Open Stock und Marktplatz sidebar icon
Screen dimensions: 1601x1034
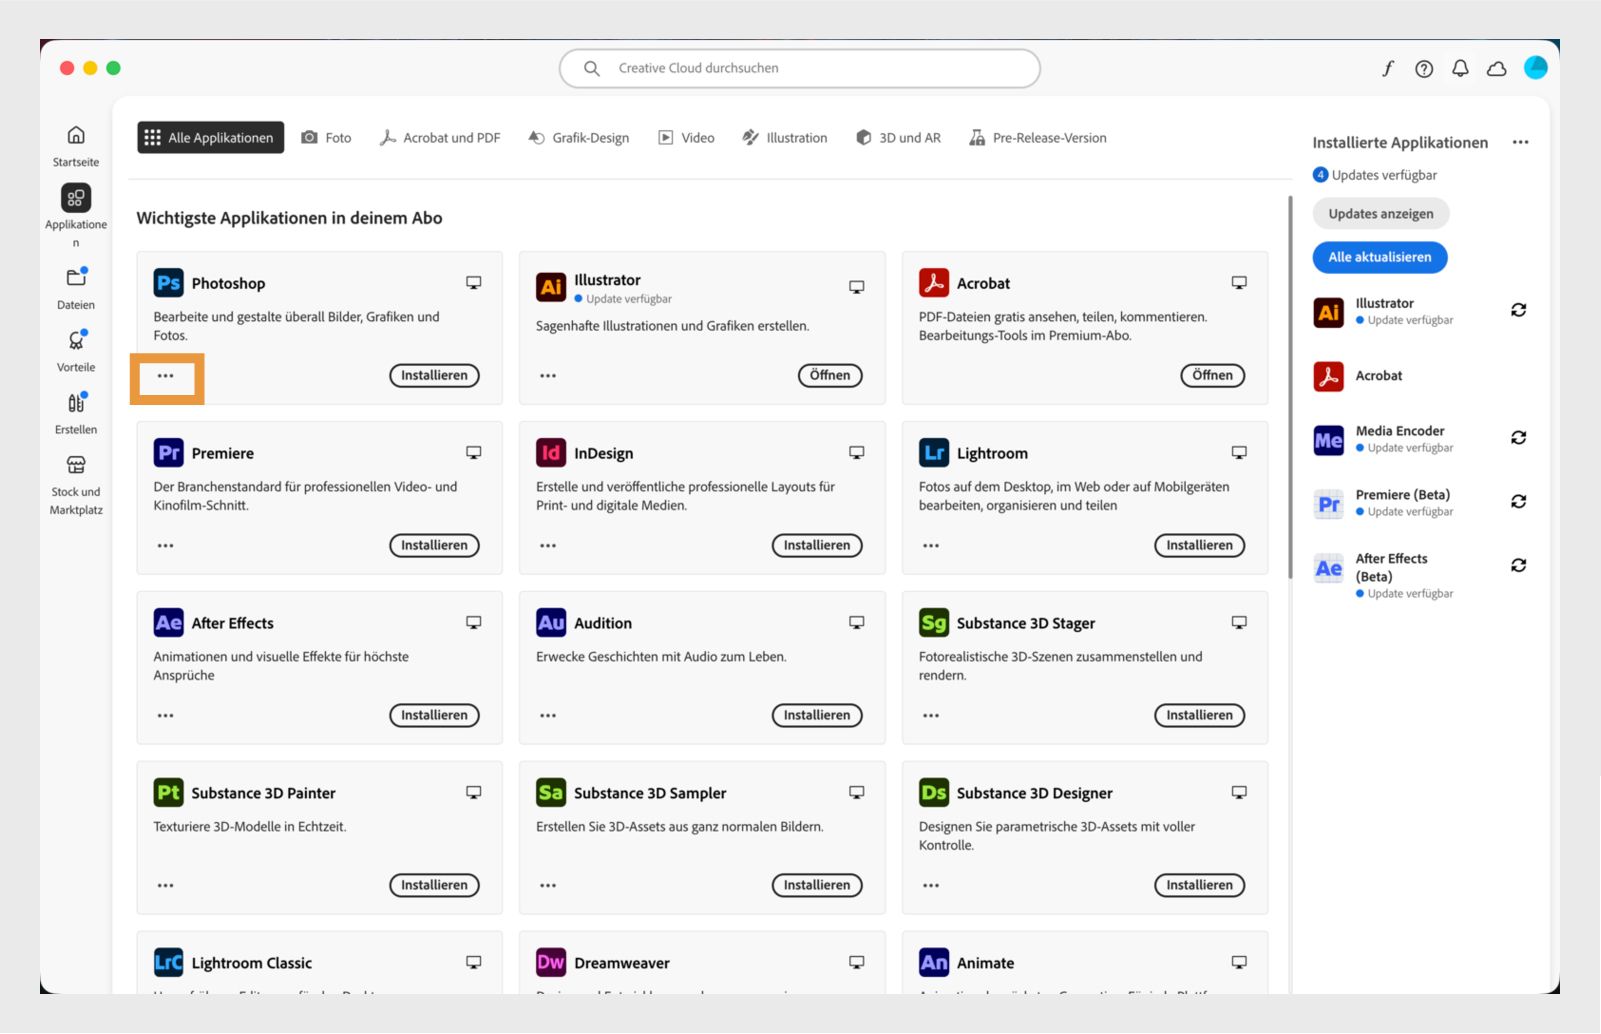pyautogui.click(x=76, y=465)
